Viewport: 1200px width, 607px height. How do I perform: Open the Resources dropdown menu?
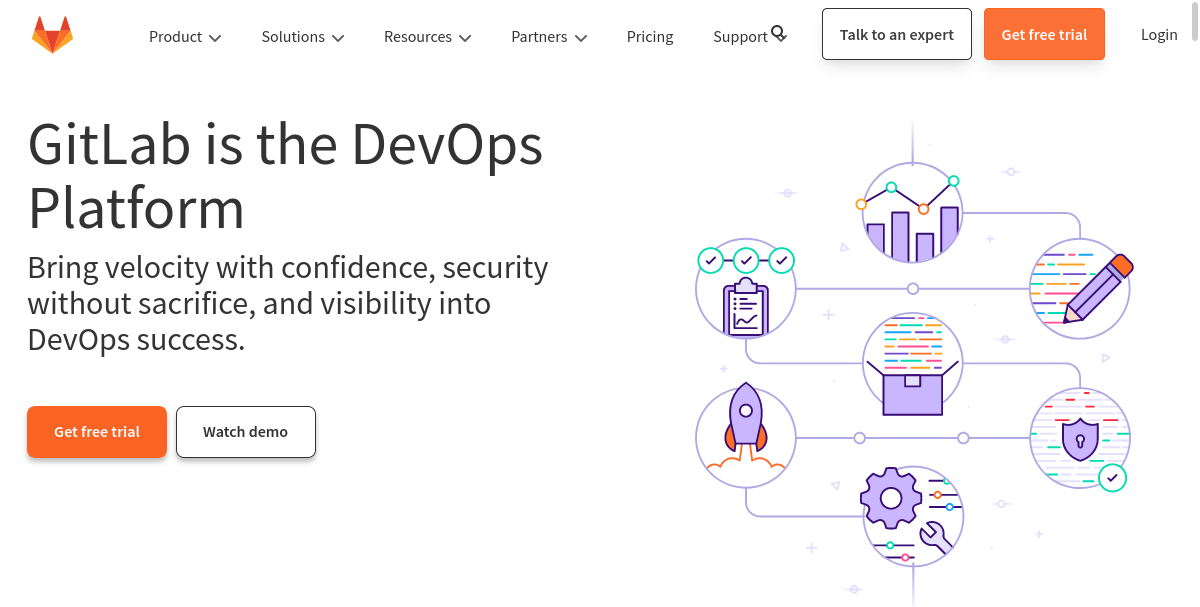click(427, 37)
